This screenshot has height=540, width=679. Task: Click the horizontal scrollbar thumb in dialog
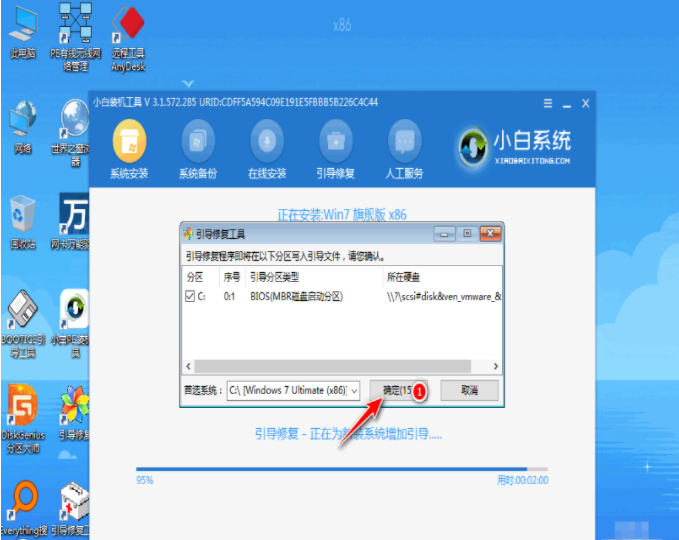point(333,366)
